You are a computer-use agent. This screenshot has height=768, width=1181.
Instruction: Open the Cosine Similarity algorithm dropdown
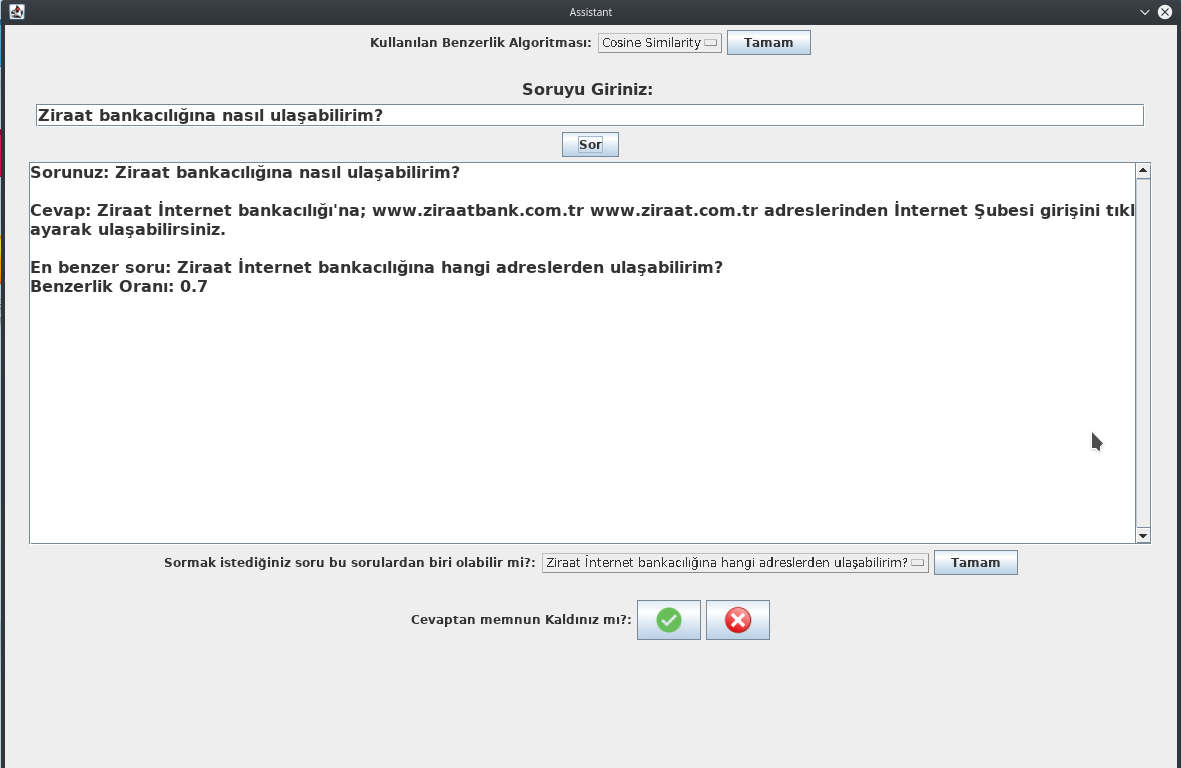[x=660, y=43]
